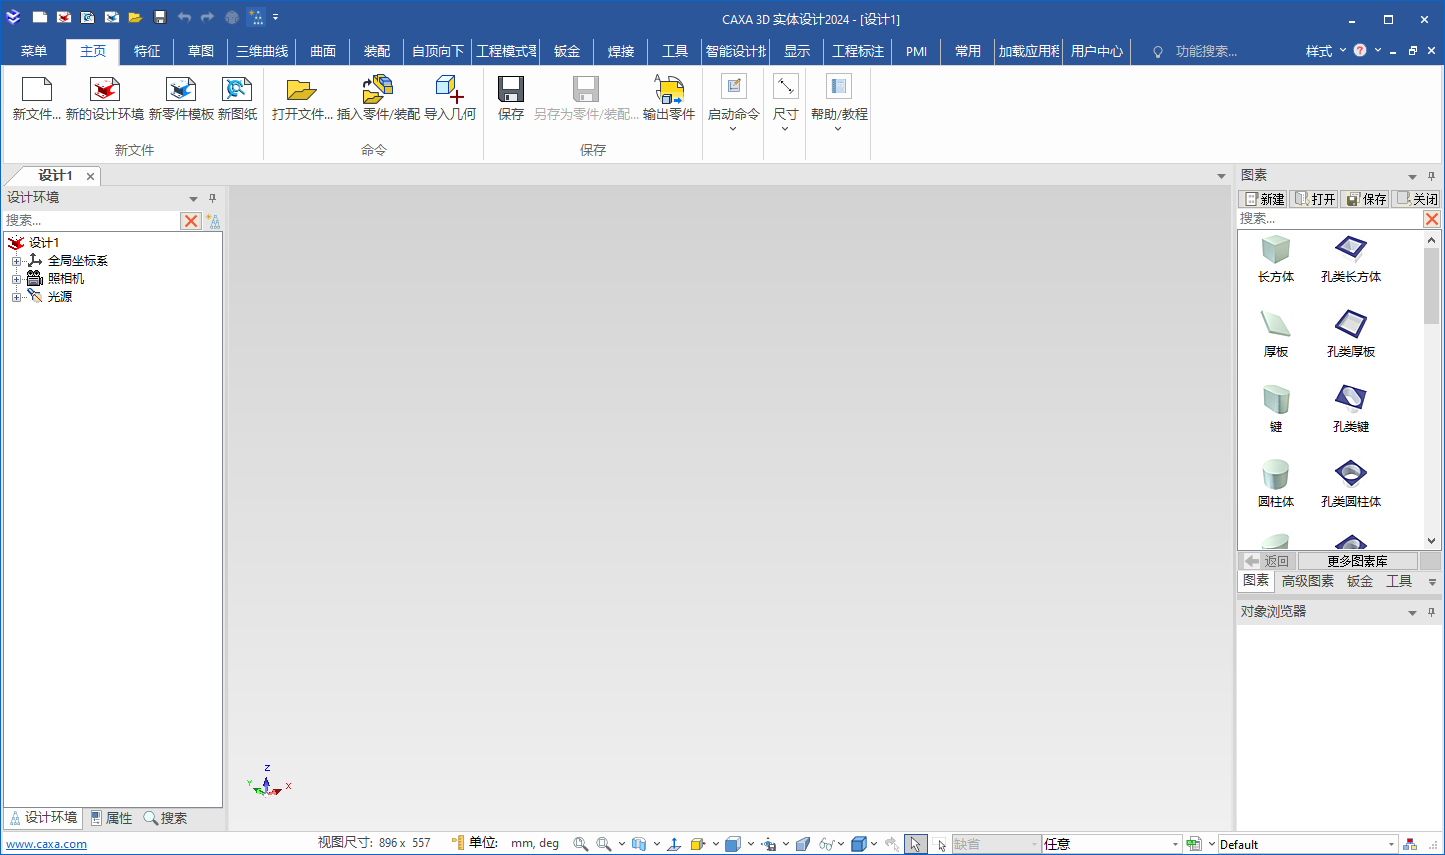Toggle auto-hide pin on 图素 panel
1445x855 pixels.
coord(1431,176)
